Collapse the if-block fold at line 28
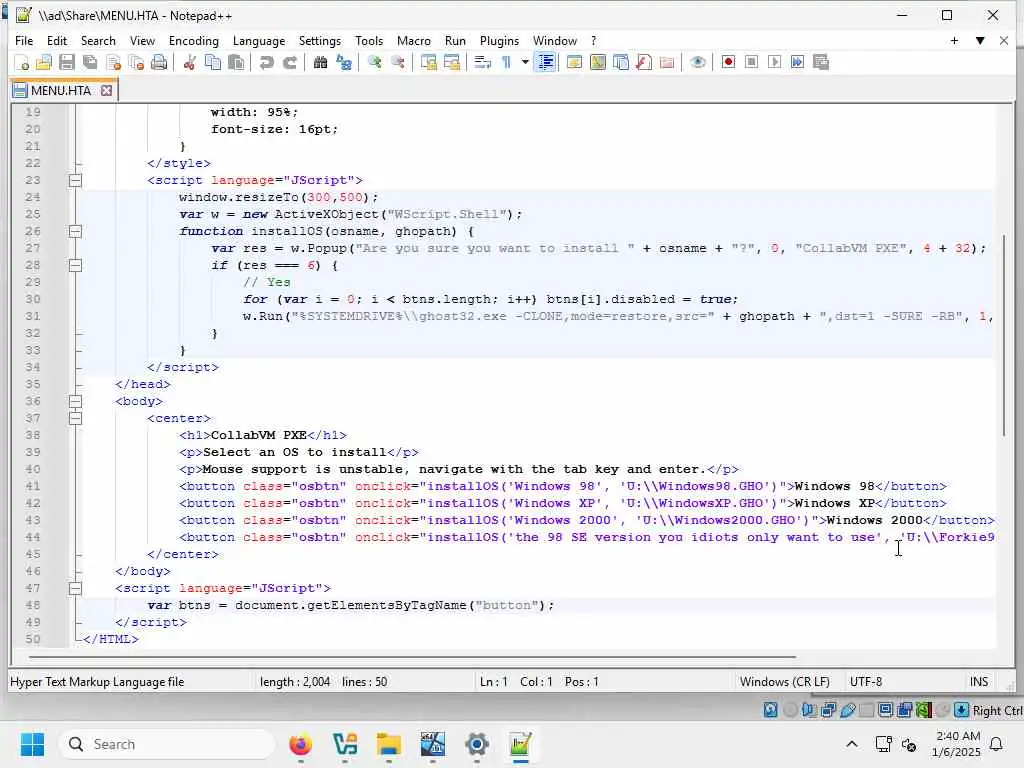 75,265
